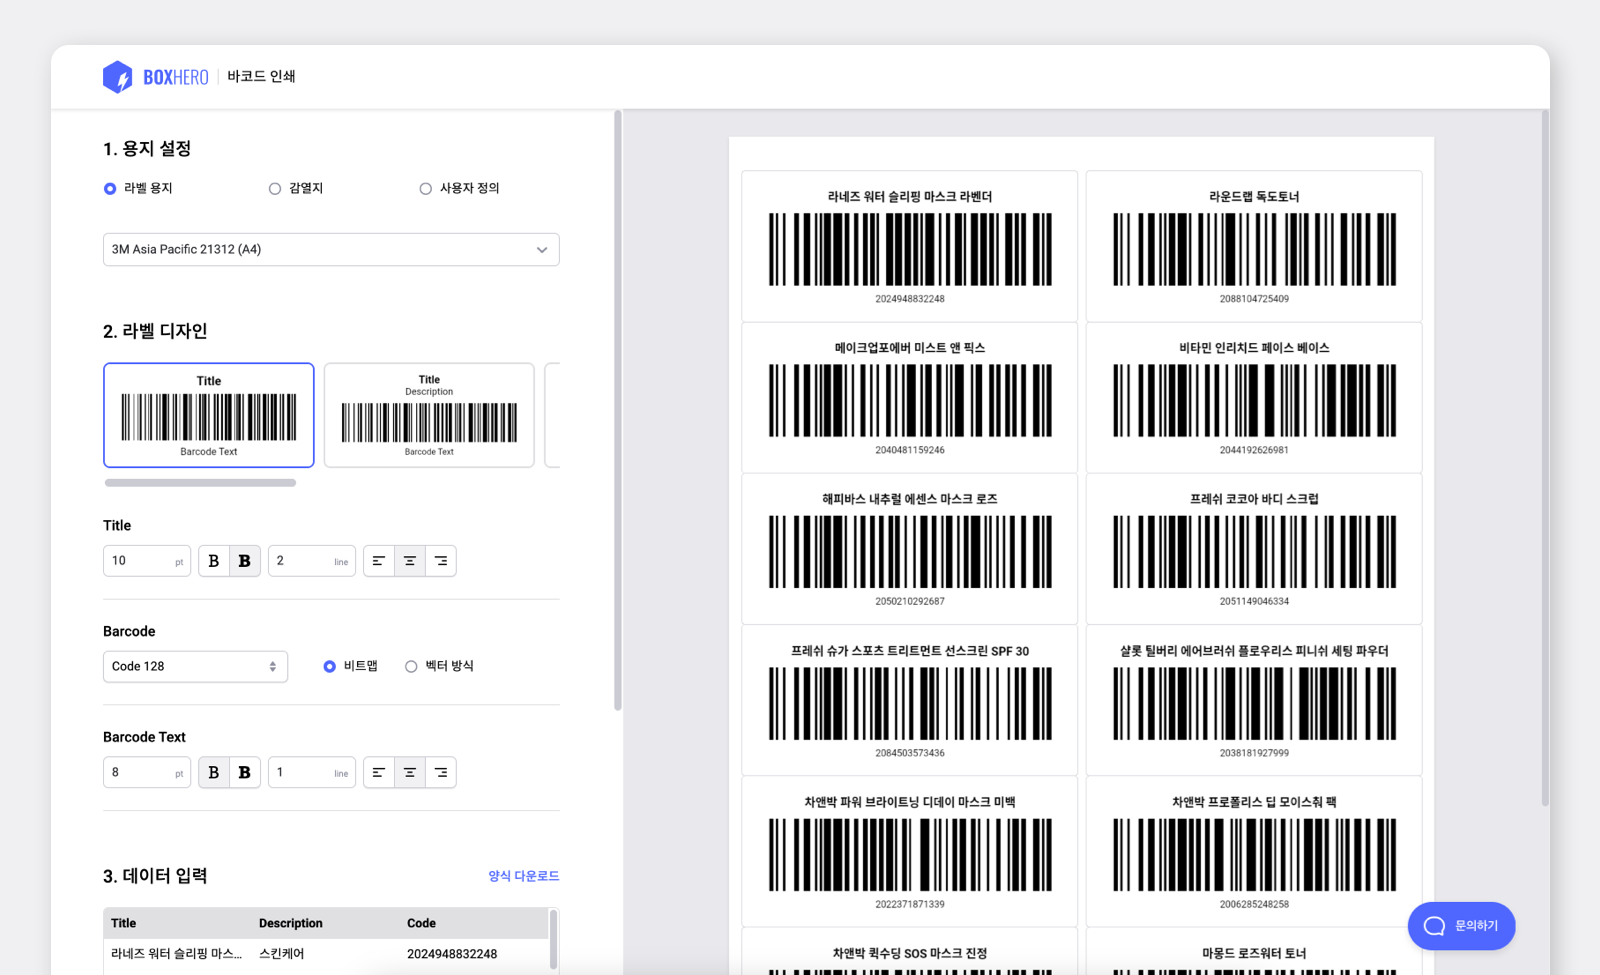1600x975 pixels.
Task: Align Barcode Text to the right
Action: point(441,772)
